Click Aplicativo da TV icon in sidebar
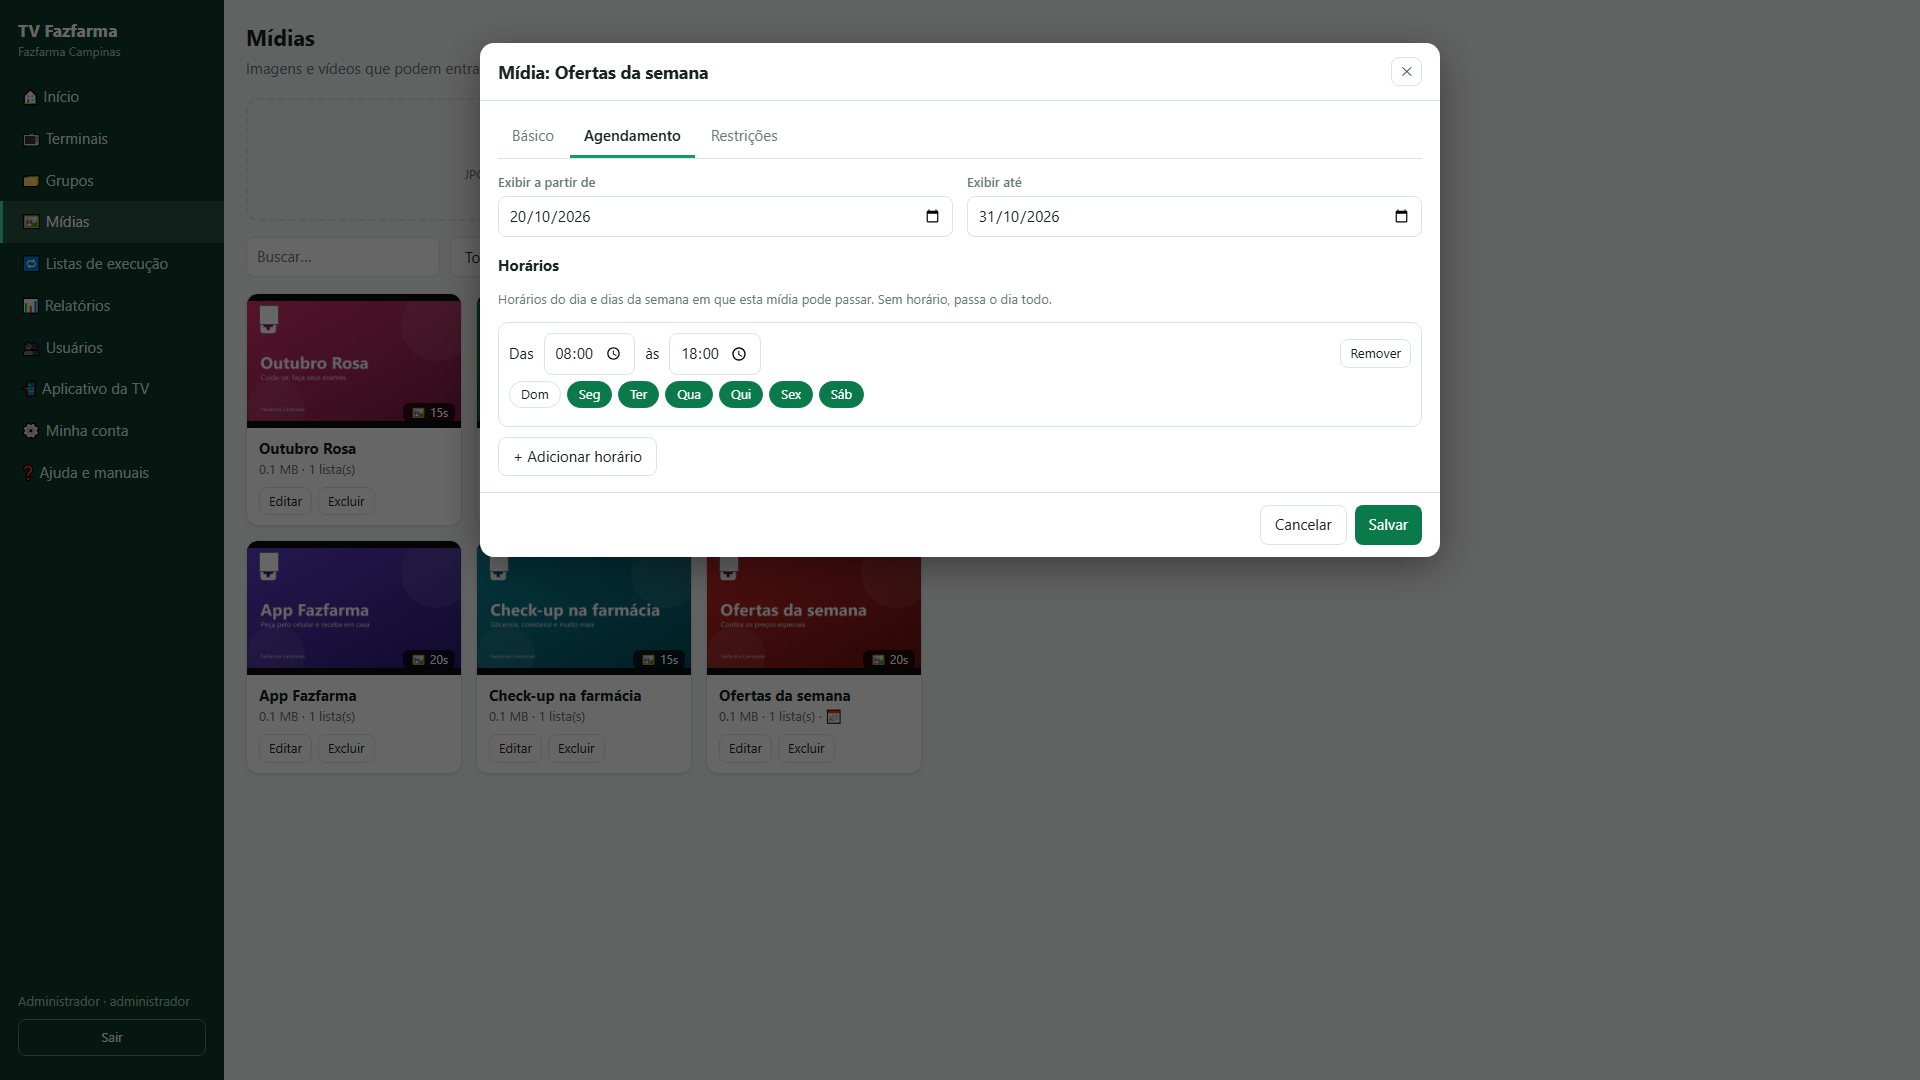Viewport: 1920px width, 1080px height. point(29,389)
